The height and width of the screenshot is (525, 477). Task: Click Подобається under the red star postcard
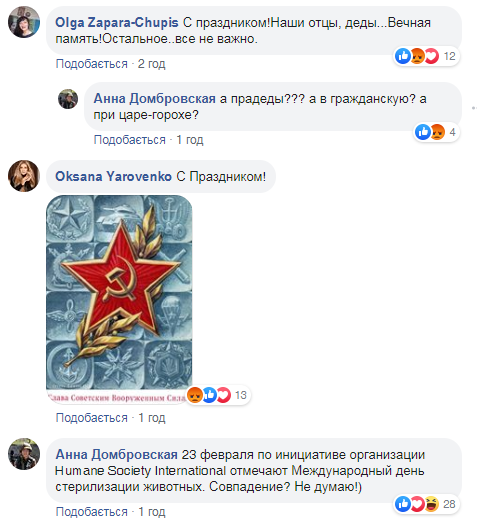(x=92, y=418)
